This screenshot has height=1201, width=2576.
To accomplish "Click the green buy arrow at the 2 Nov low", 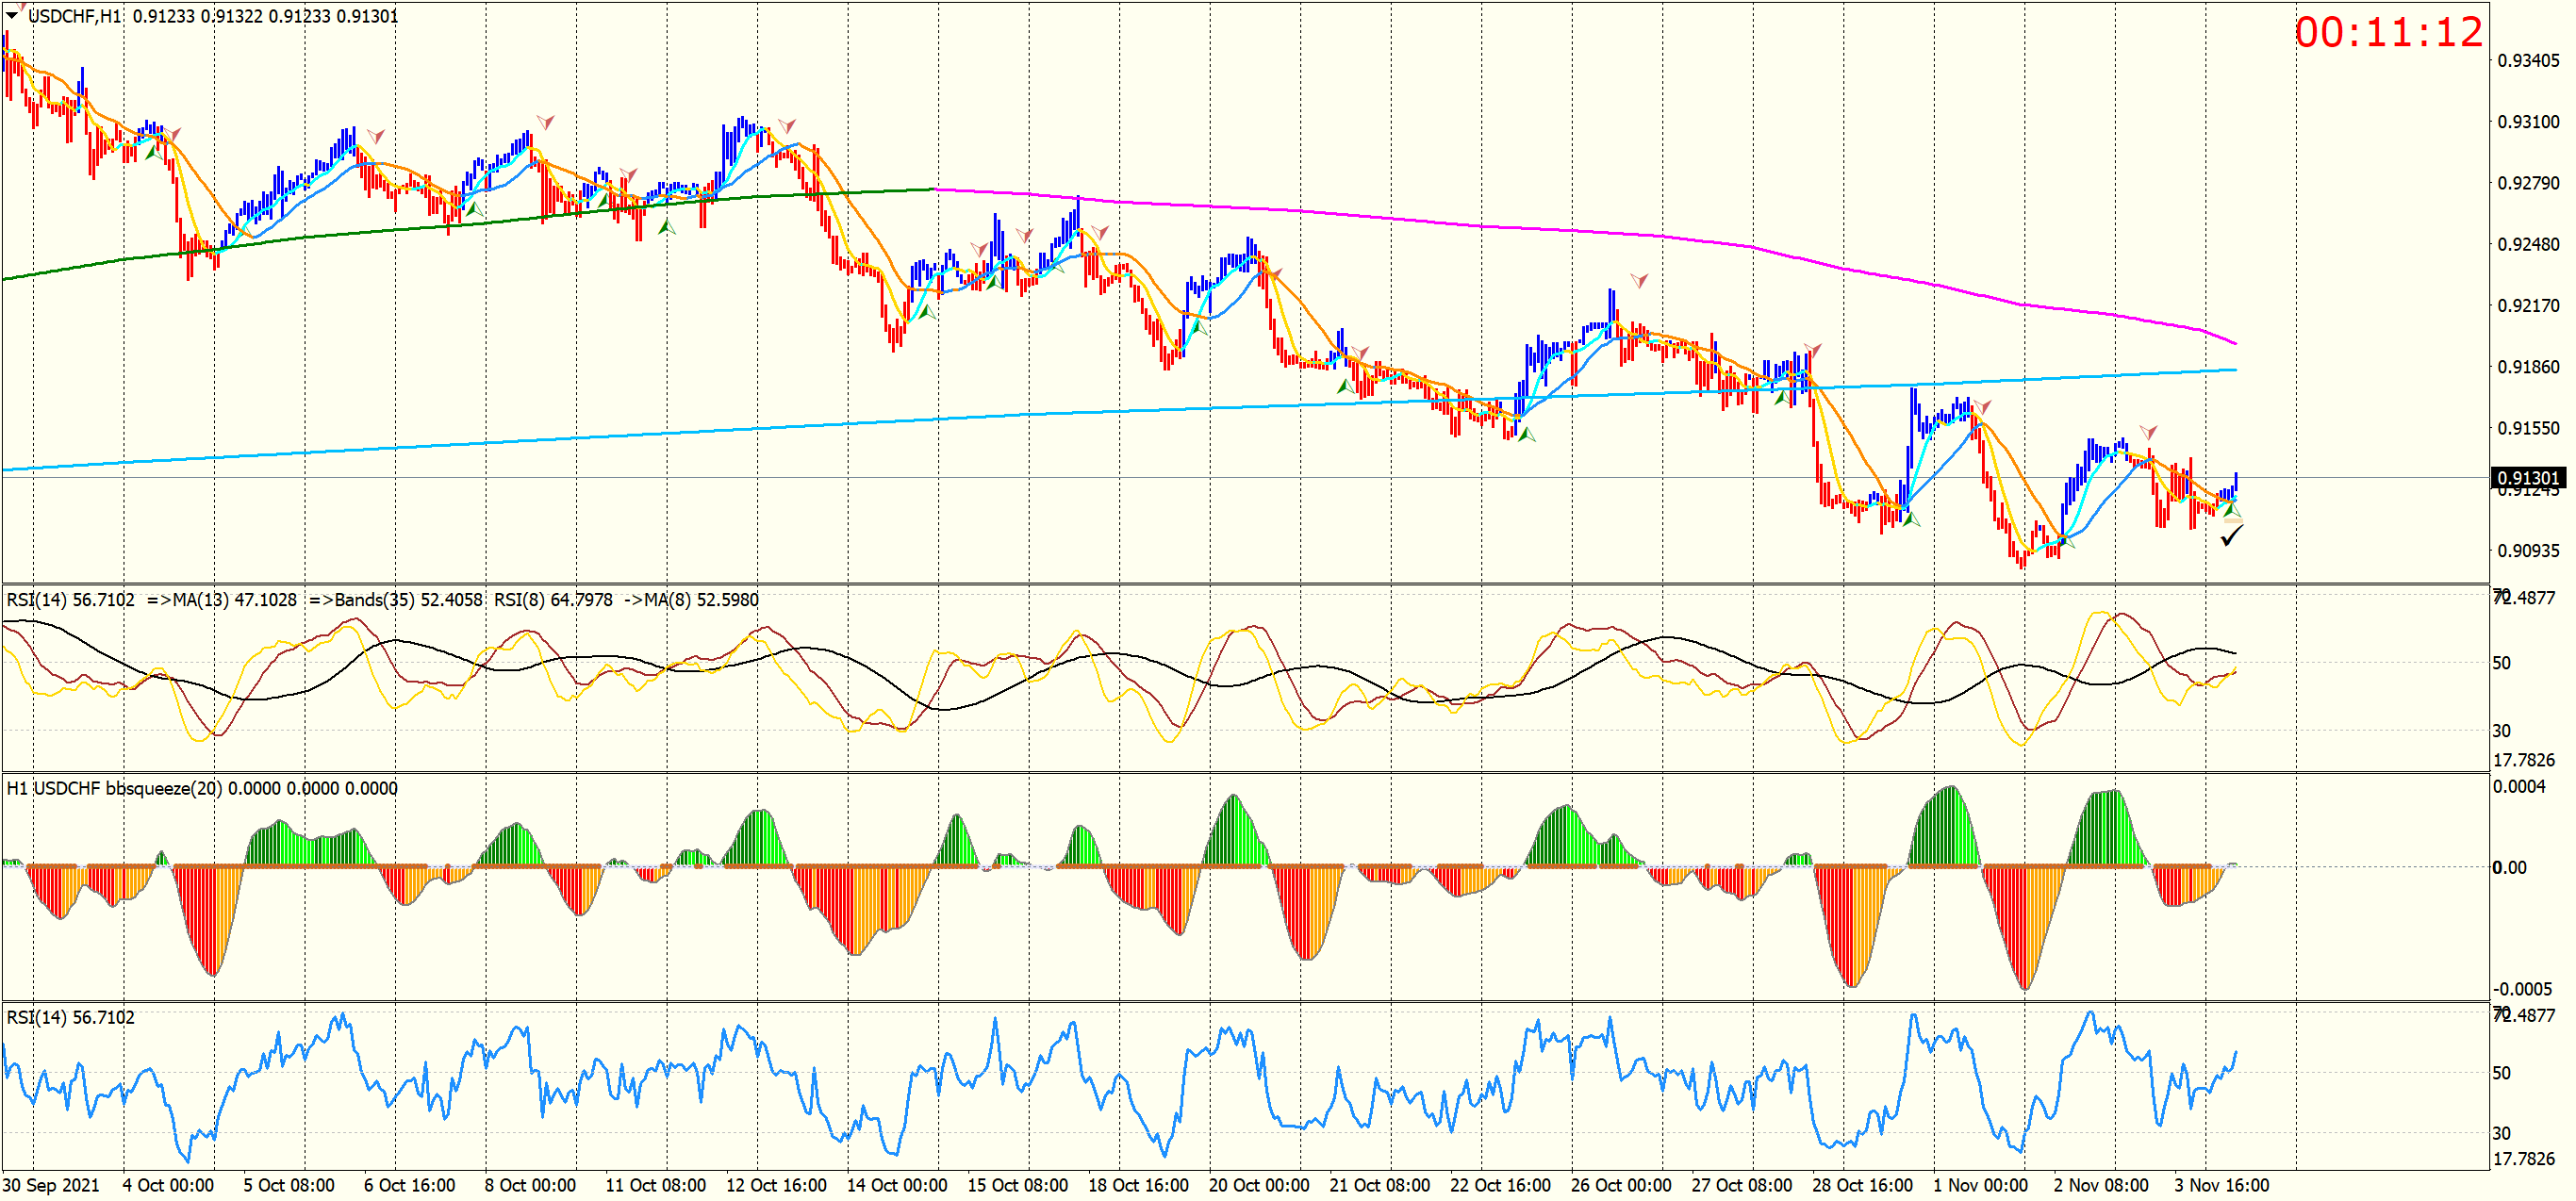I will 2066,541.
